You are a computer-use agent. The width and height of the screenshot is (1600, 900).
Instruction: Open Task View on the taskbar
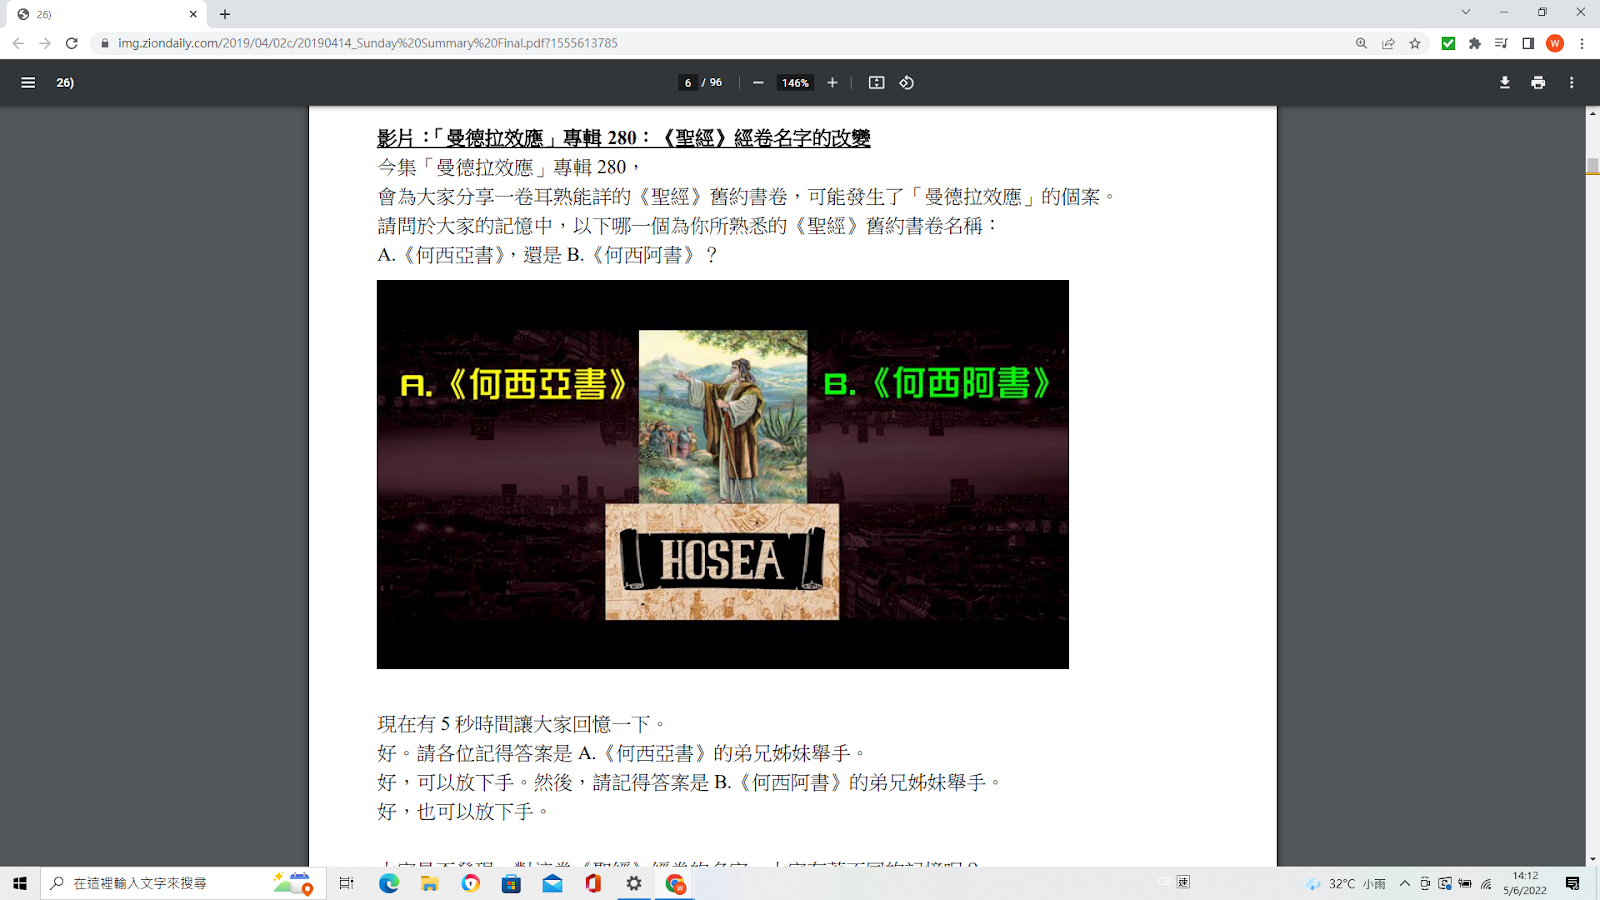[346, 883]
